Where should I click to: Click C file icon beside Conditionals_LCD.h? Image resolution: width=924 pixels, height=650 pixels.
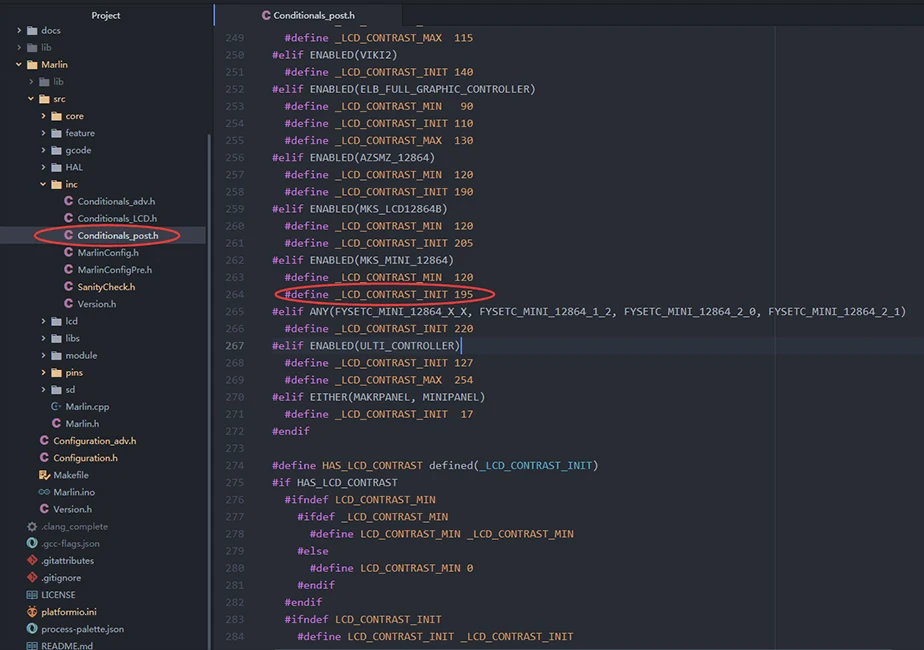coord(68,218)
